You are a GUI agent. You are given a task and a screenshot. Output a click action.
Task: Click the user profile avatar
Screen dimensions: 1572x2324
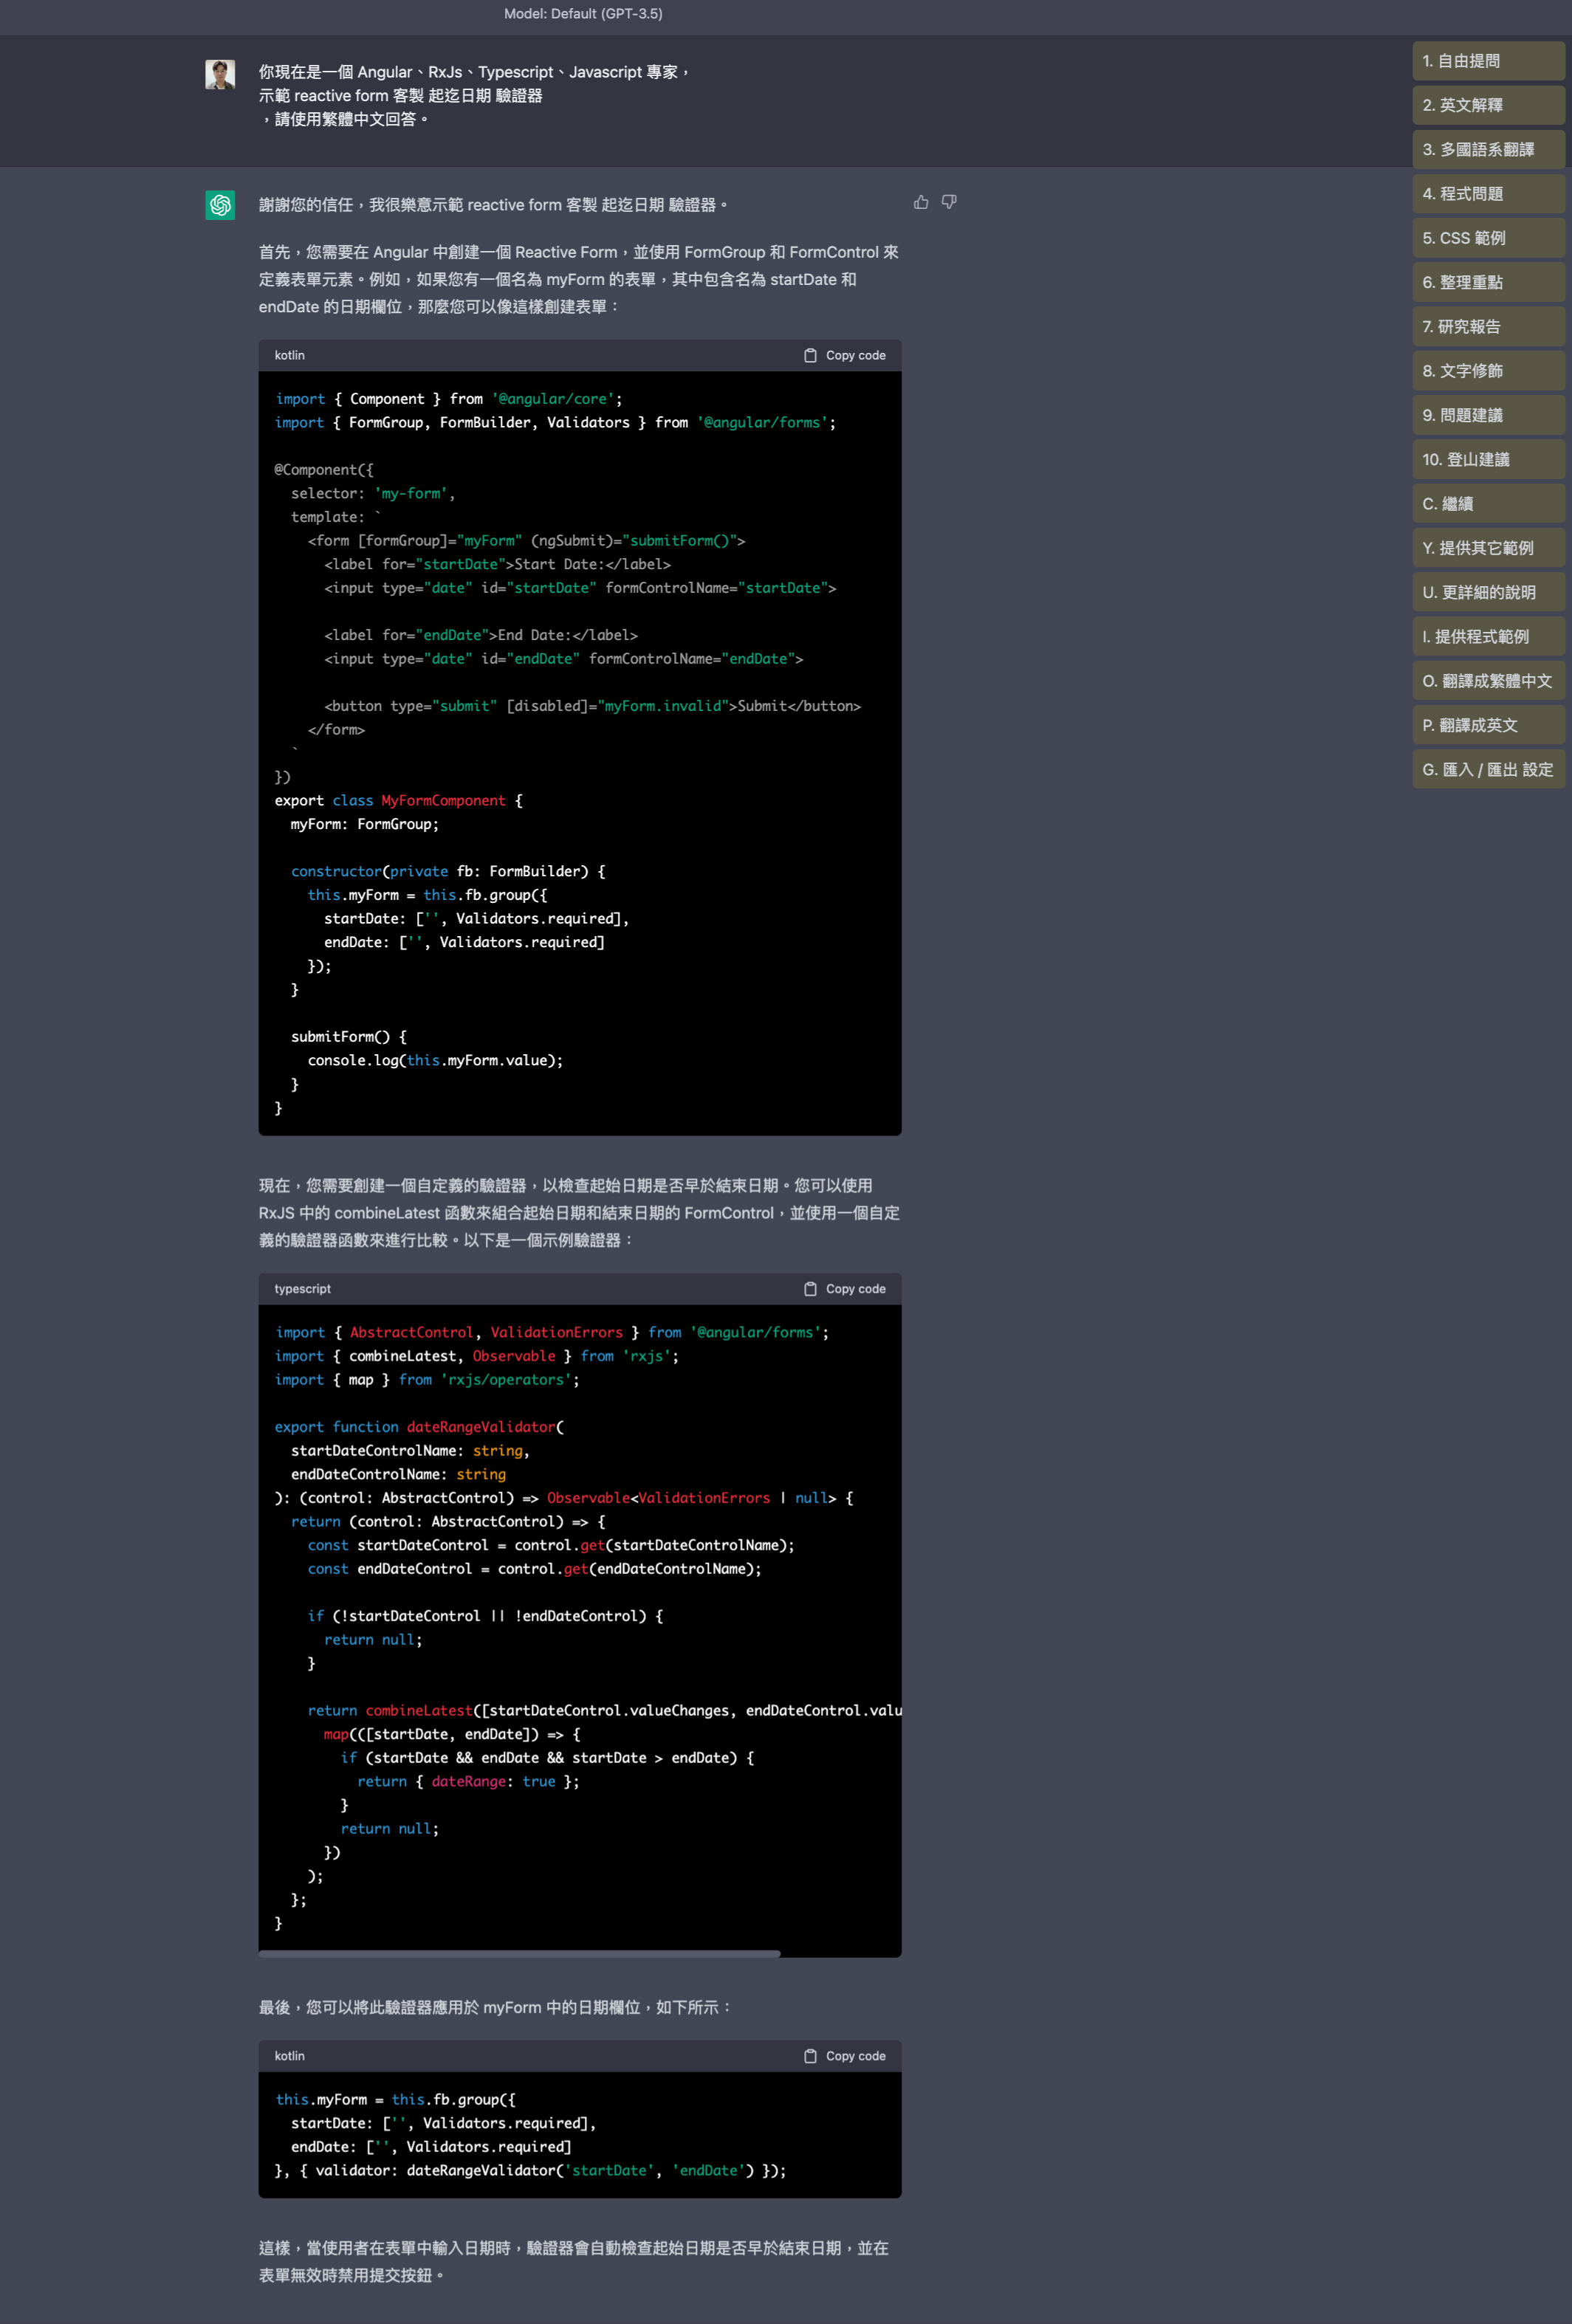[220, 74]
